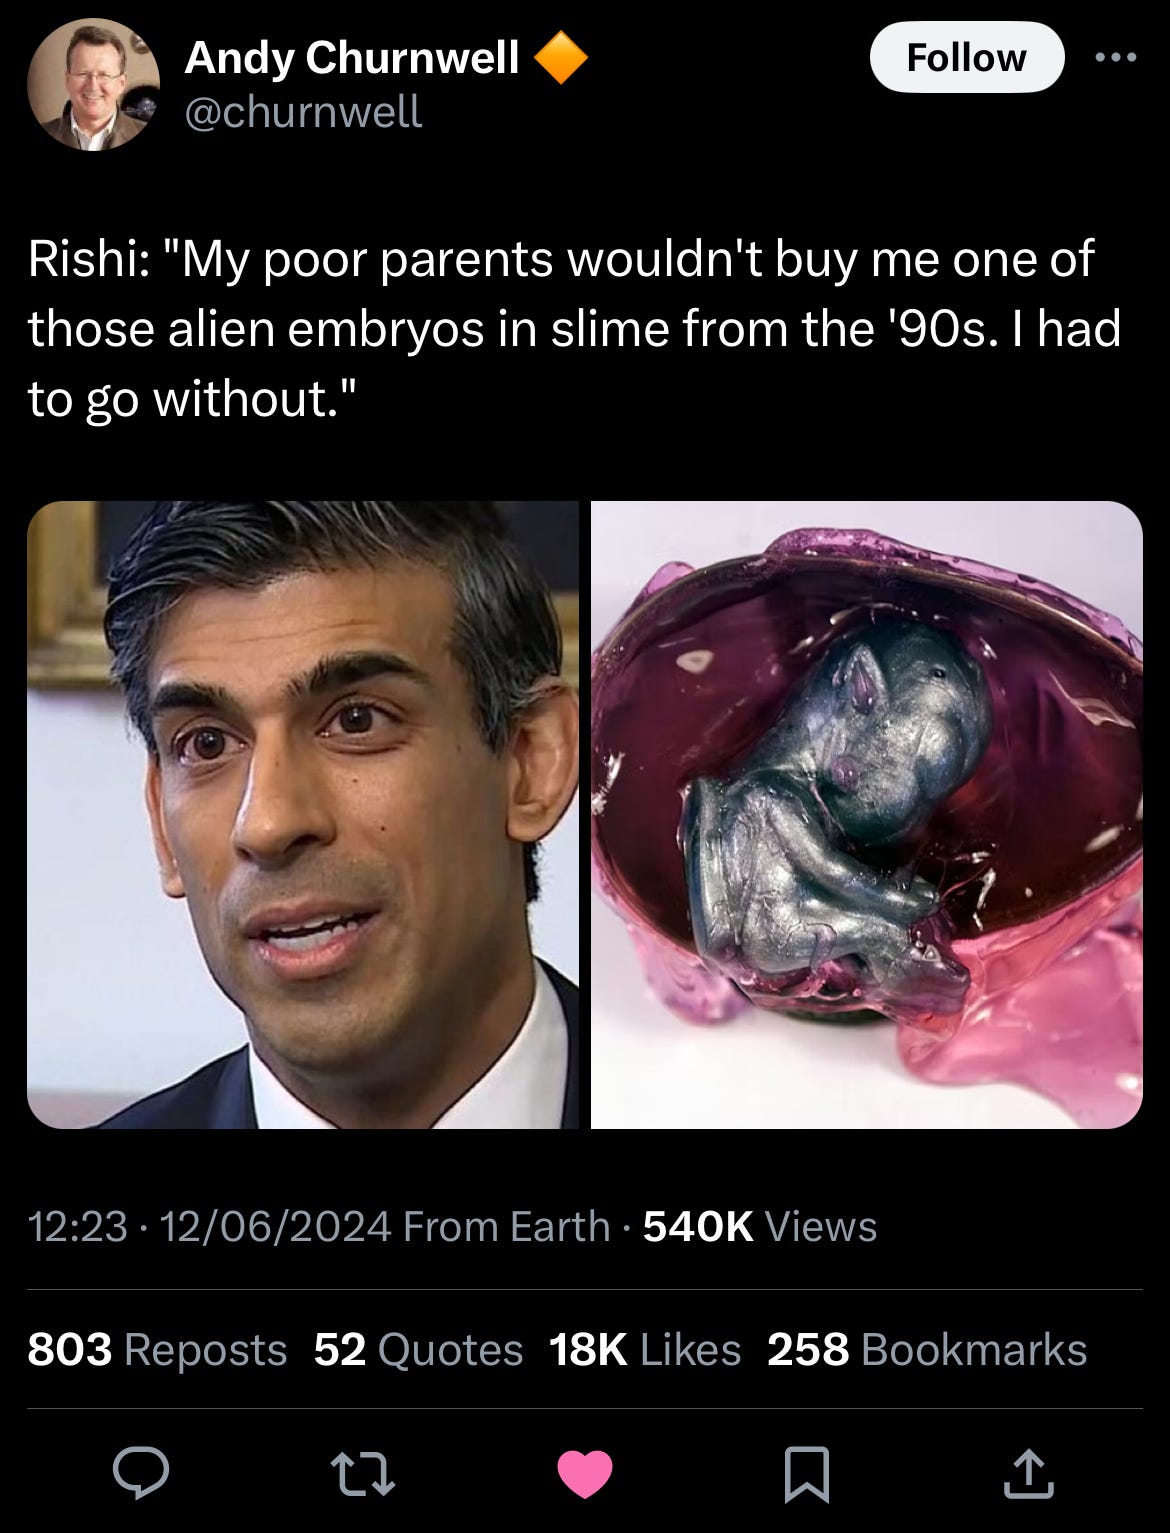The image size is (1170, 1533).
Task: Open the three-dot more options menu
Action: pyautogui.click(x=1116, y=58)
